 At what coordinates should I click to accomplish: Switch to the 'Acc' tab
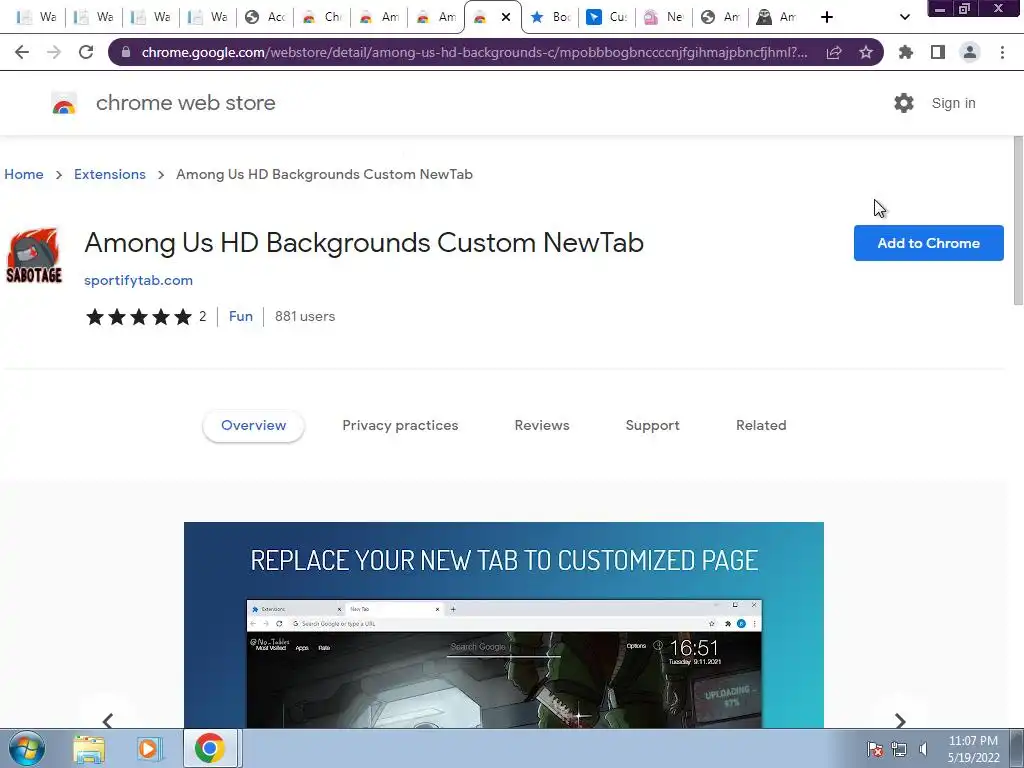[265, 17]
